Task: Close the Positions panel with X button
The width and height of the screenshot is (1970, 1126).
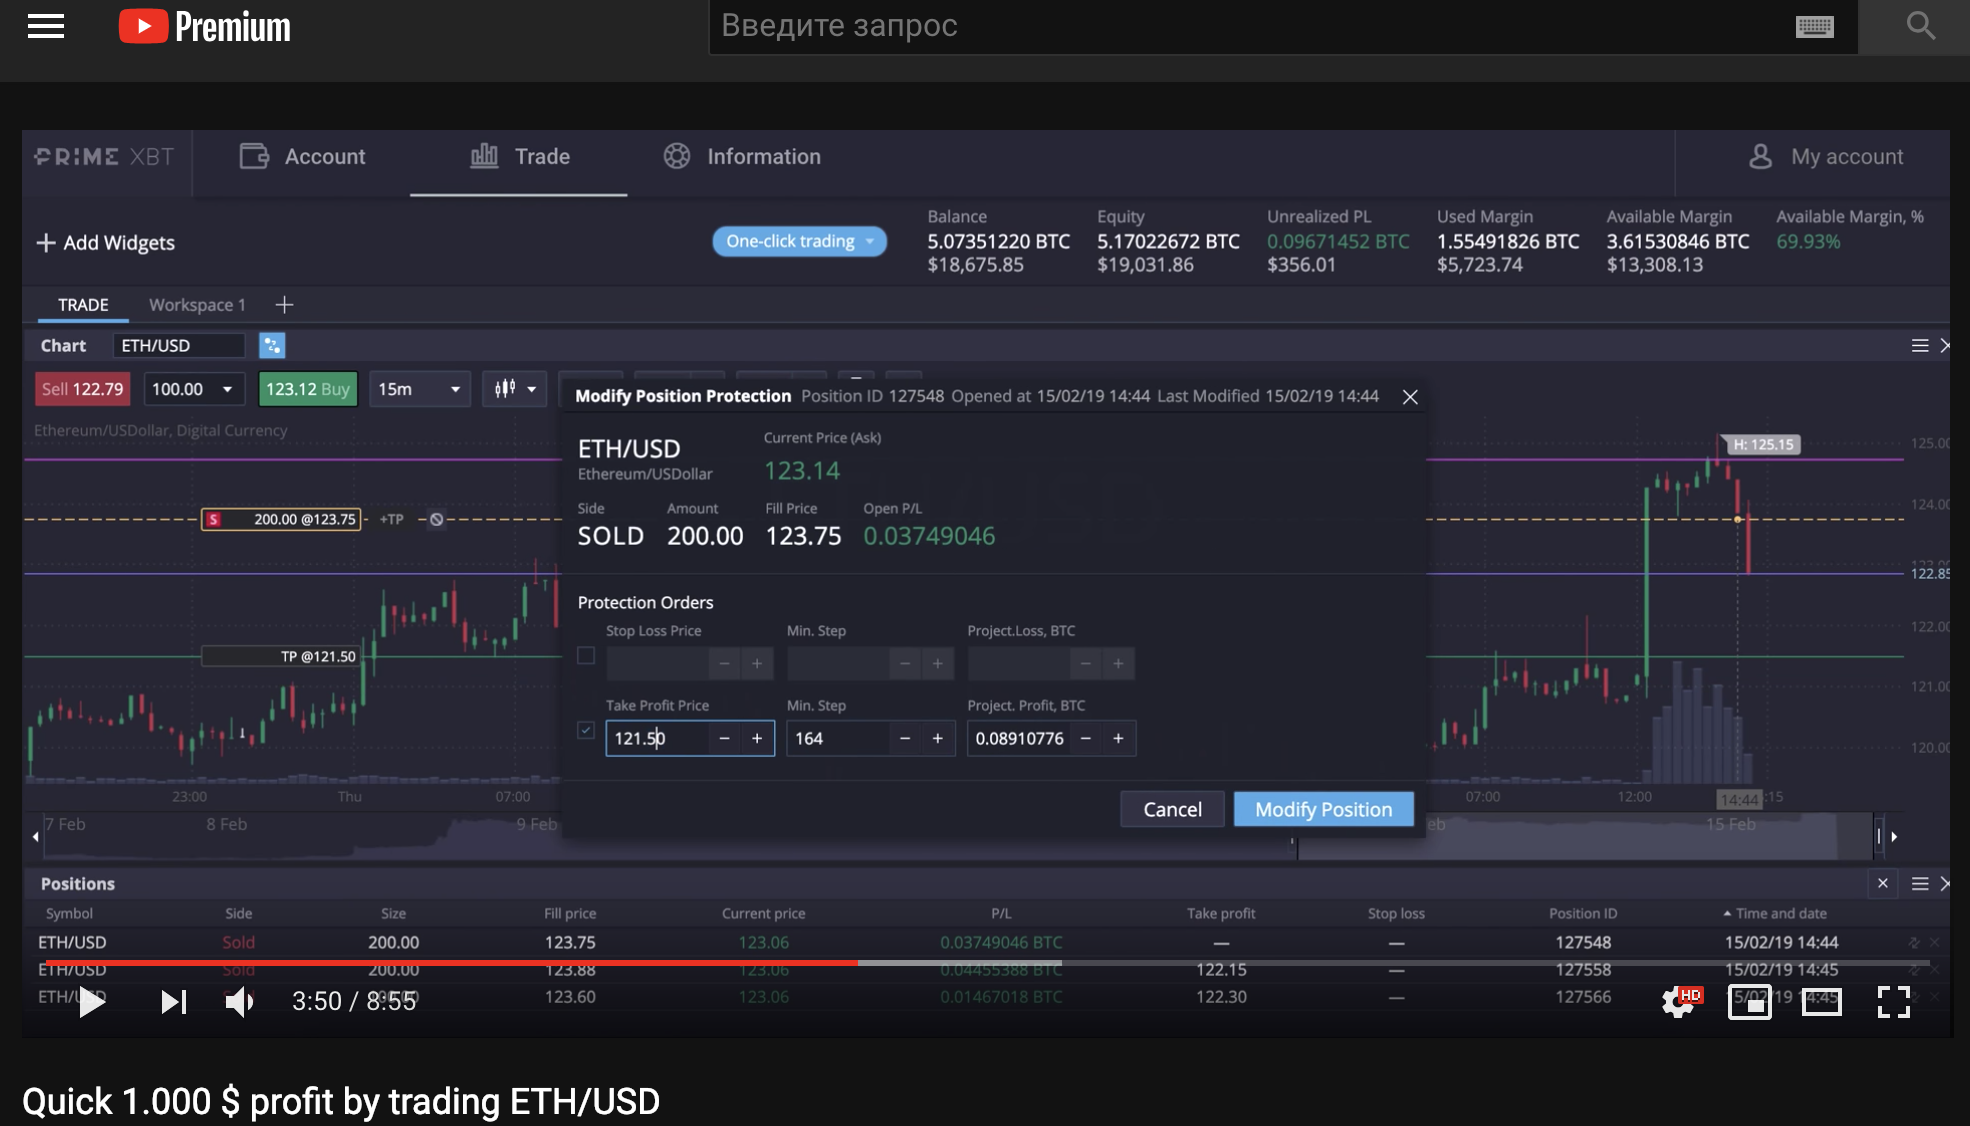Action: (1882, 883)
